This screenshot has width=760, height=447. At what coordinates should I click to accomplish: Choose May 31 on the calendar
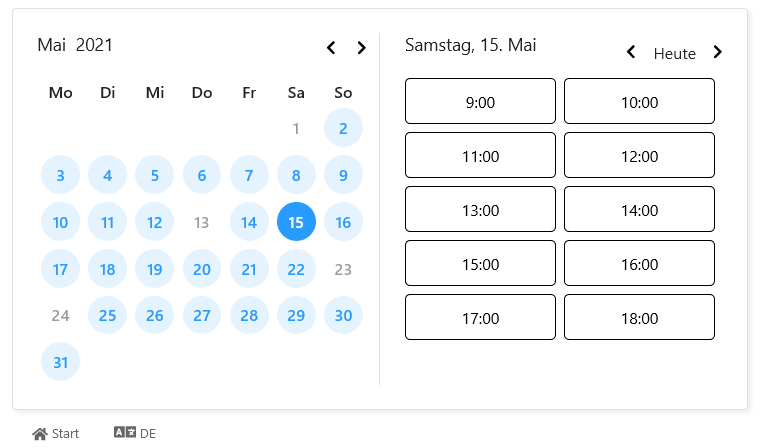[x=60, y=362]
